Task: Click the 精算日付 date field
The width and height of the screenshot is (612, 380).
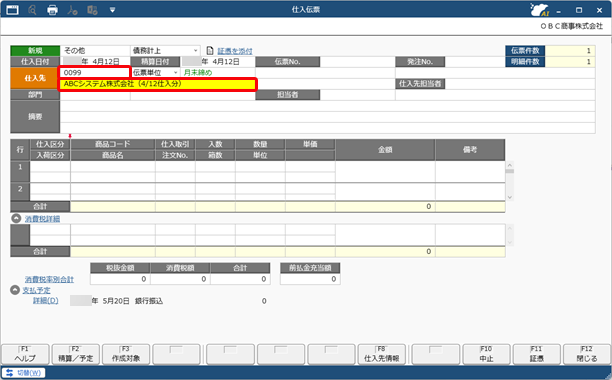Action: (x=218, y=62)
